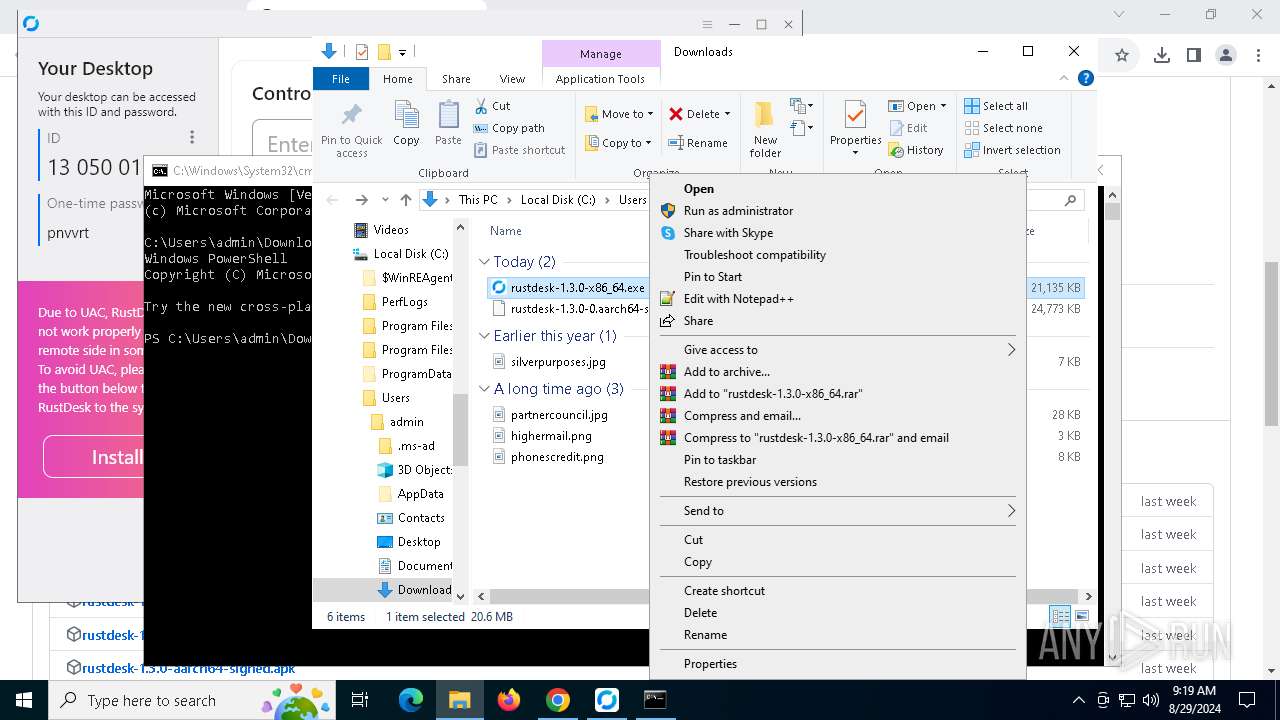Viewport: 1280px width, 720px height.
Task: Open RustDesk ID options three-dot menu
Action: (192, 138)
